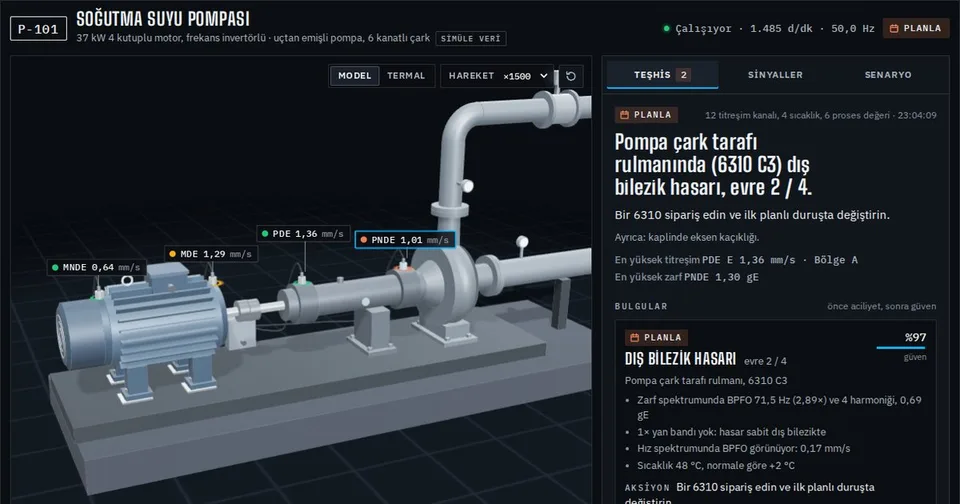Click the P-101 asset tag
The height and width of the screenshot is (504, 960).
point(38,29)
